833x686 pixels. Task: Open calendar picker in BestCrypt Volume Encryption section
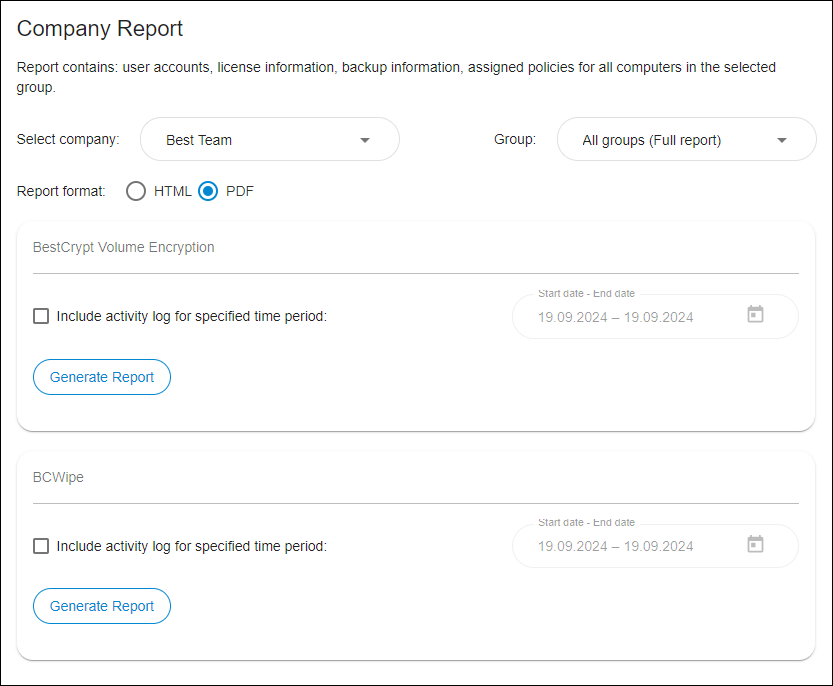point(755,314)
